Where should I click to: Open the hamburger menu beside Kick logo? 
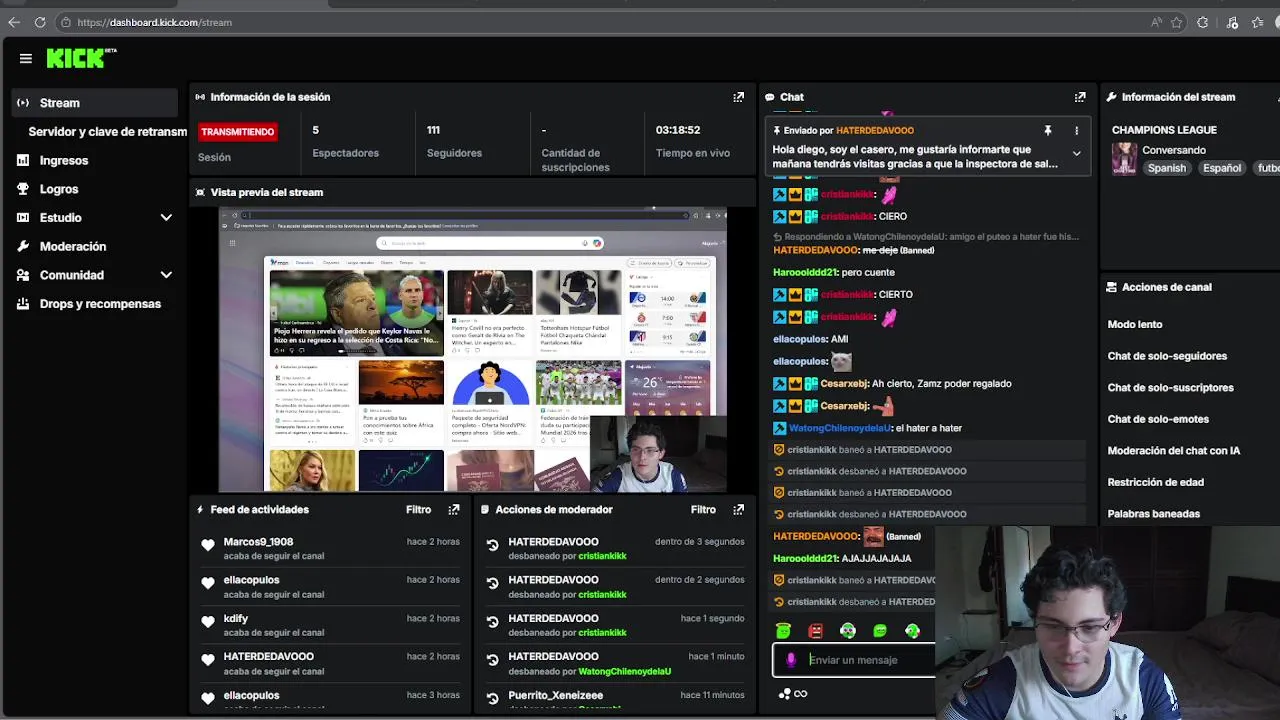tap(26, 59)
